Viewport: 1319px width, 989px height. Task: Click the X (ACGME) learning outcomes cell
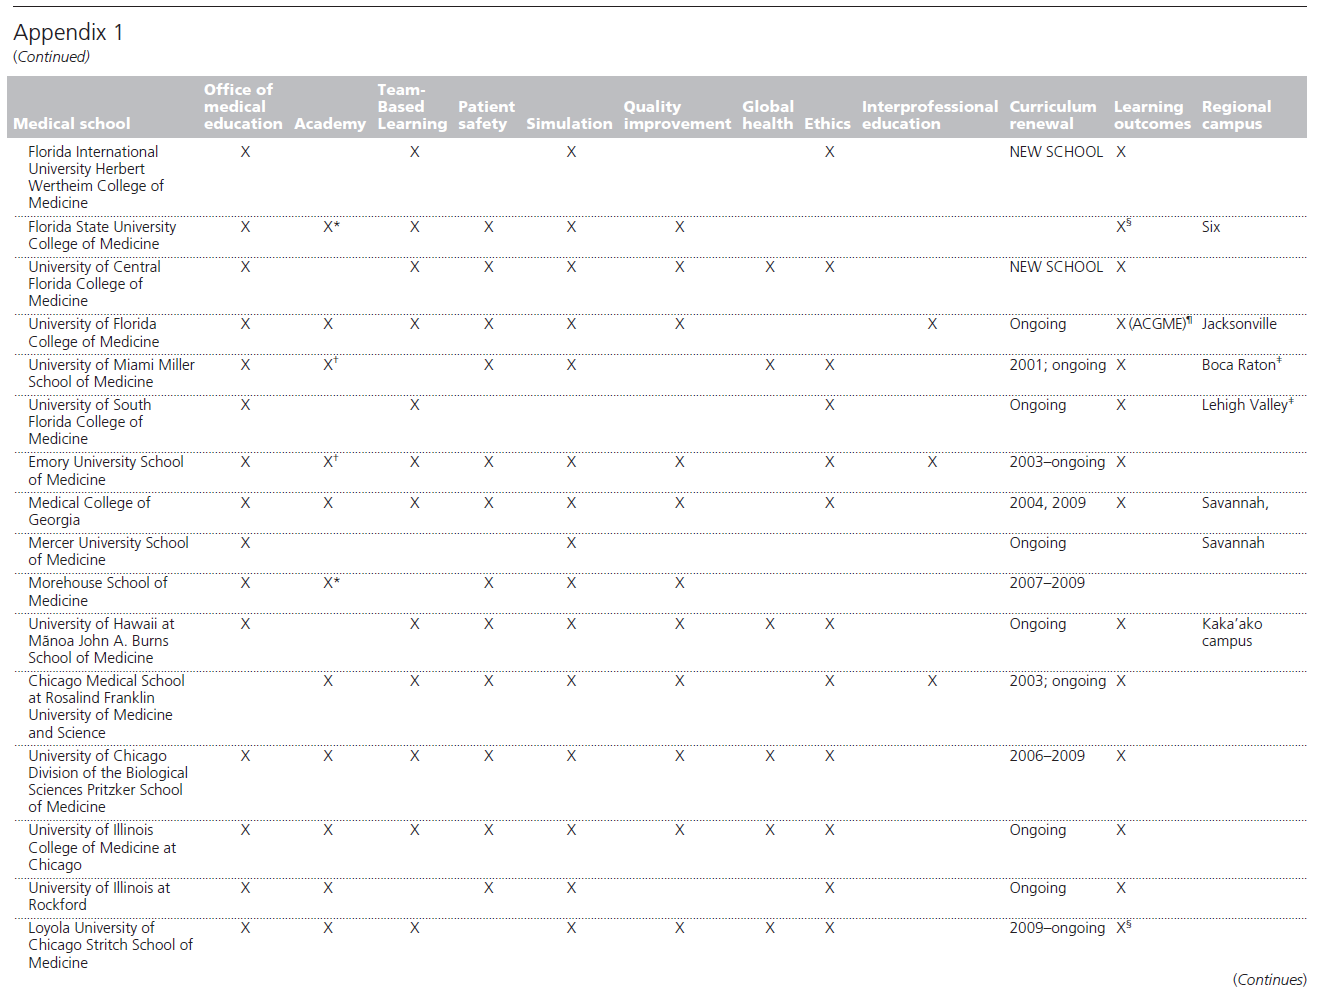tap(1154, 324)
